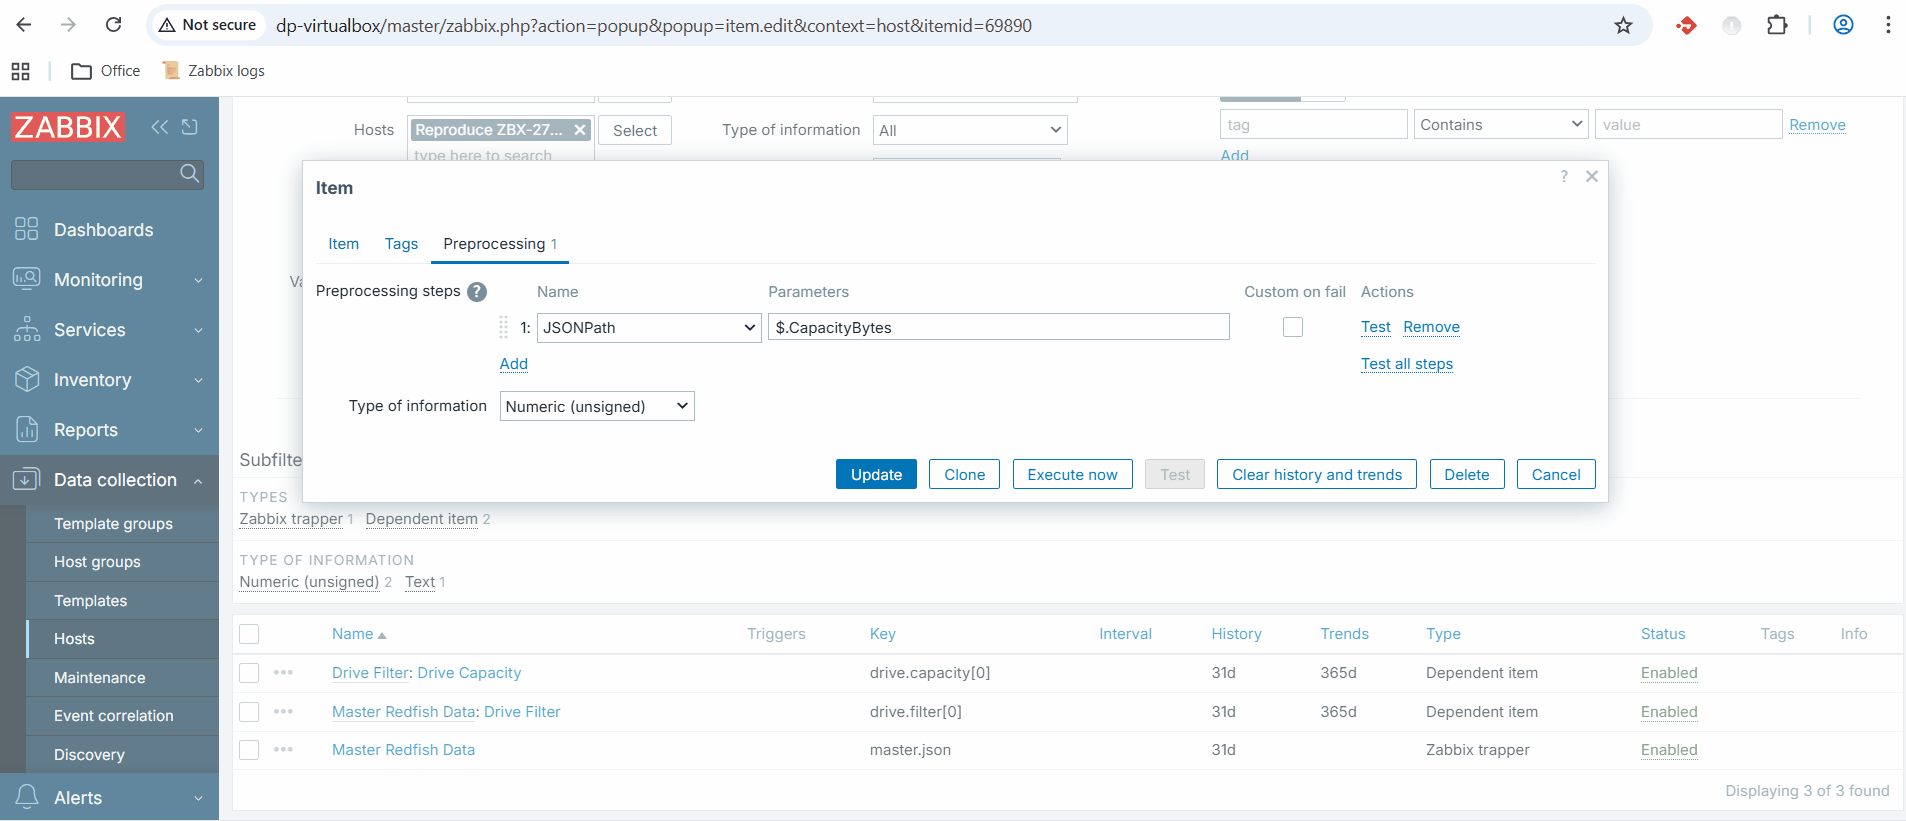Enable the Custom on fail checkbox

point(1293,327)
